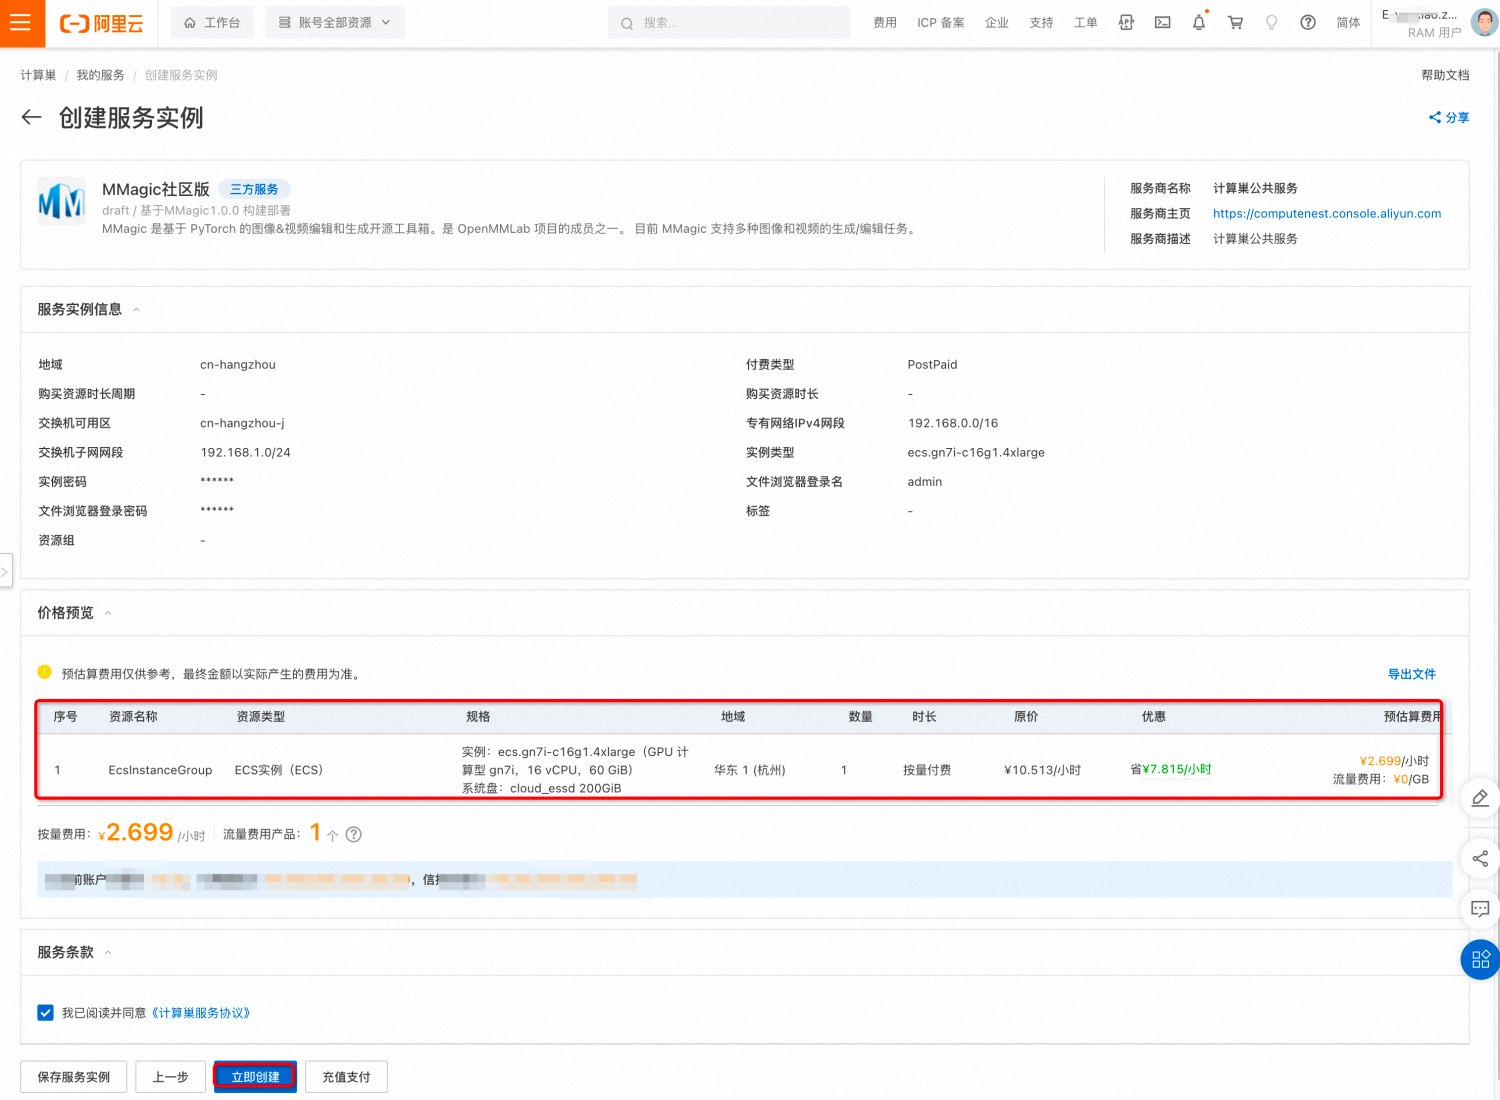Open the help question mark icon

1308,22
